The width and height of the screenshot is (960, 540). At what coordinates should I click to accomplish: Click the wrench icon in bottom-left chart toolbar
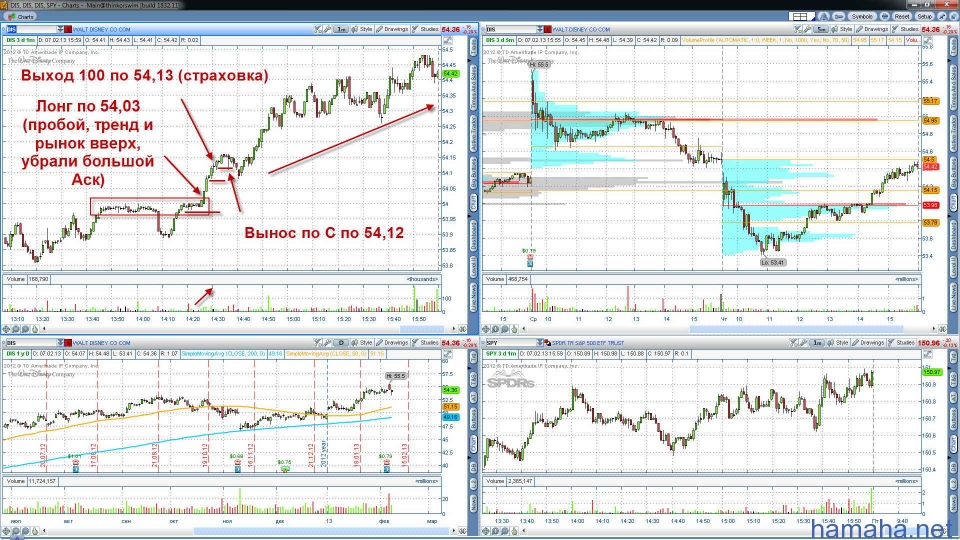pyautogui.click(x=328, y=343)
